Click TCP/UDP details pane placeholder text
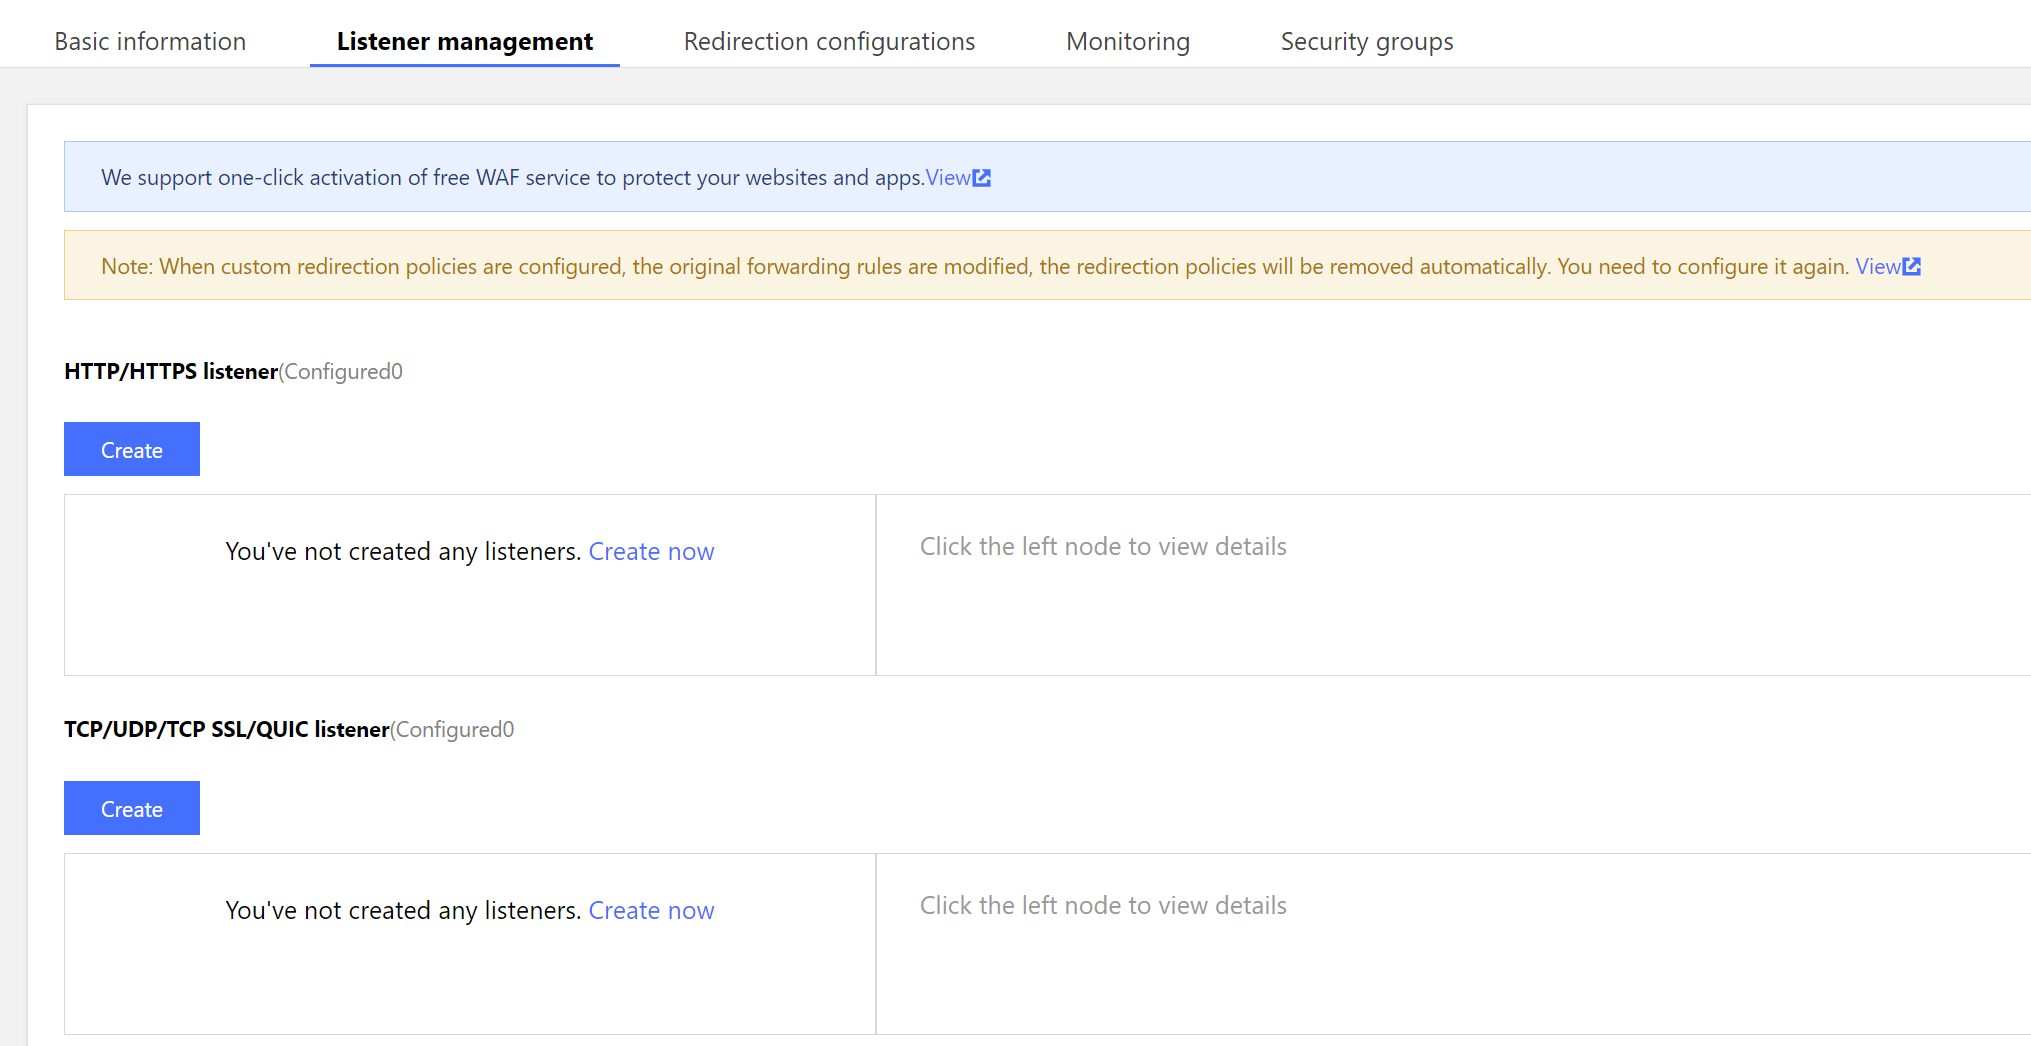This screenshot has width=2031, height=1046. tap(1102, 906)
